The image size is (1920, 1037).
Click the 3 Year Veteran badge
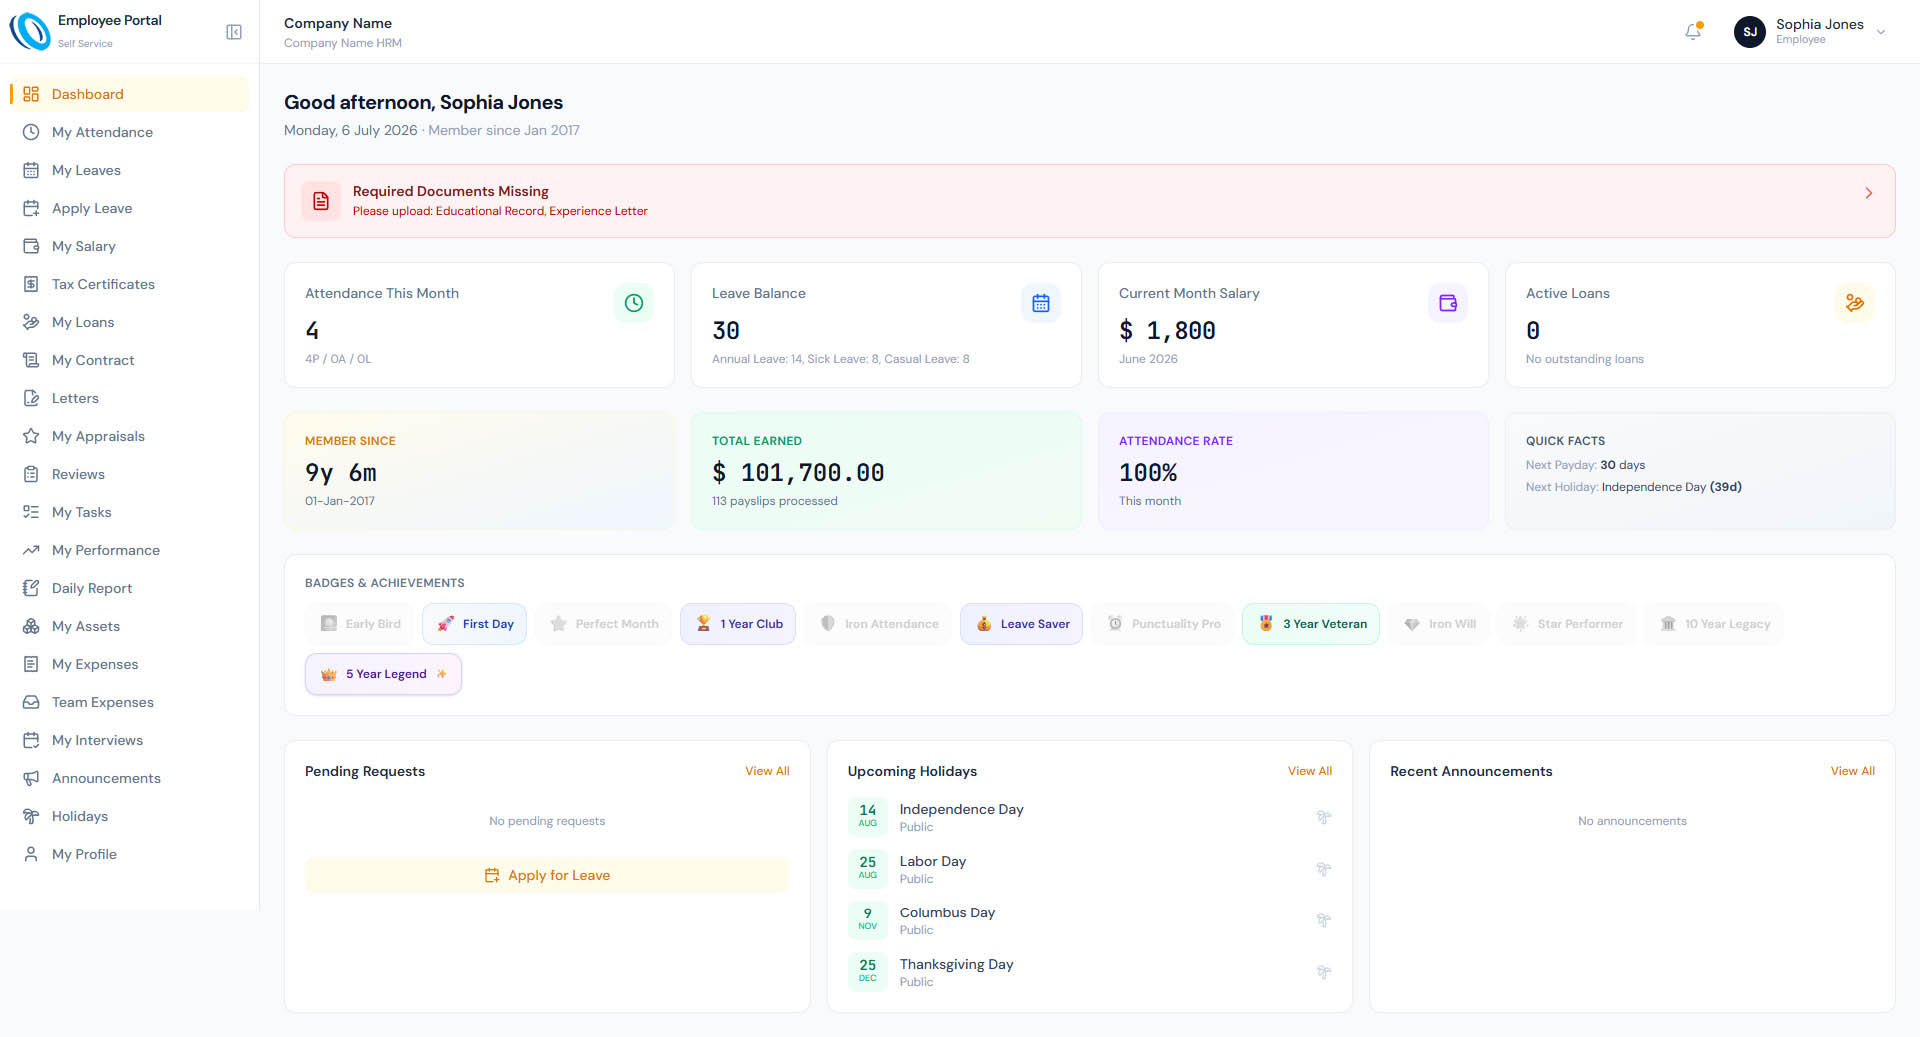click(1311, 624)
